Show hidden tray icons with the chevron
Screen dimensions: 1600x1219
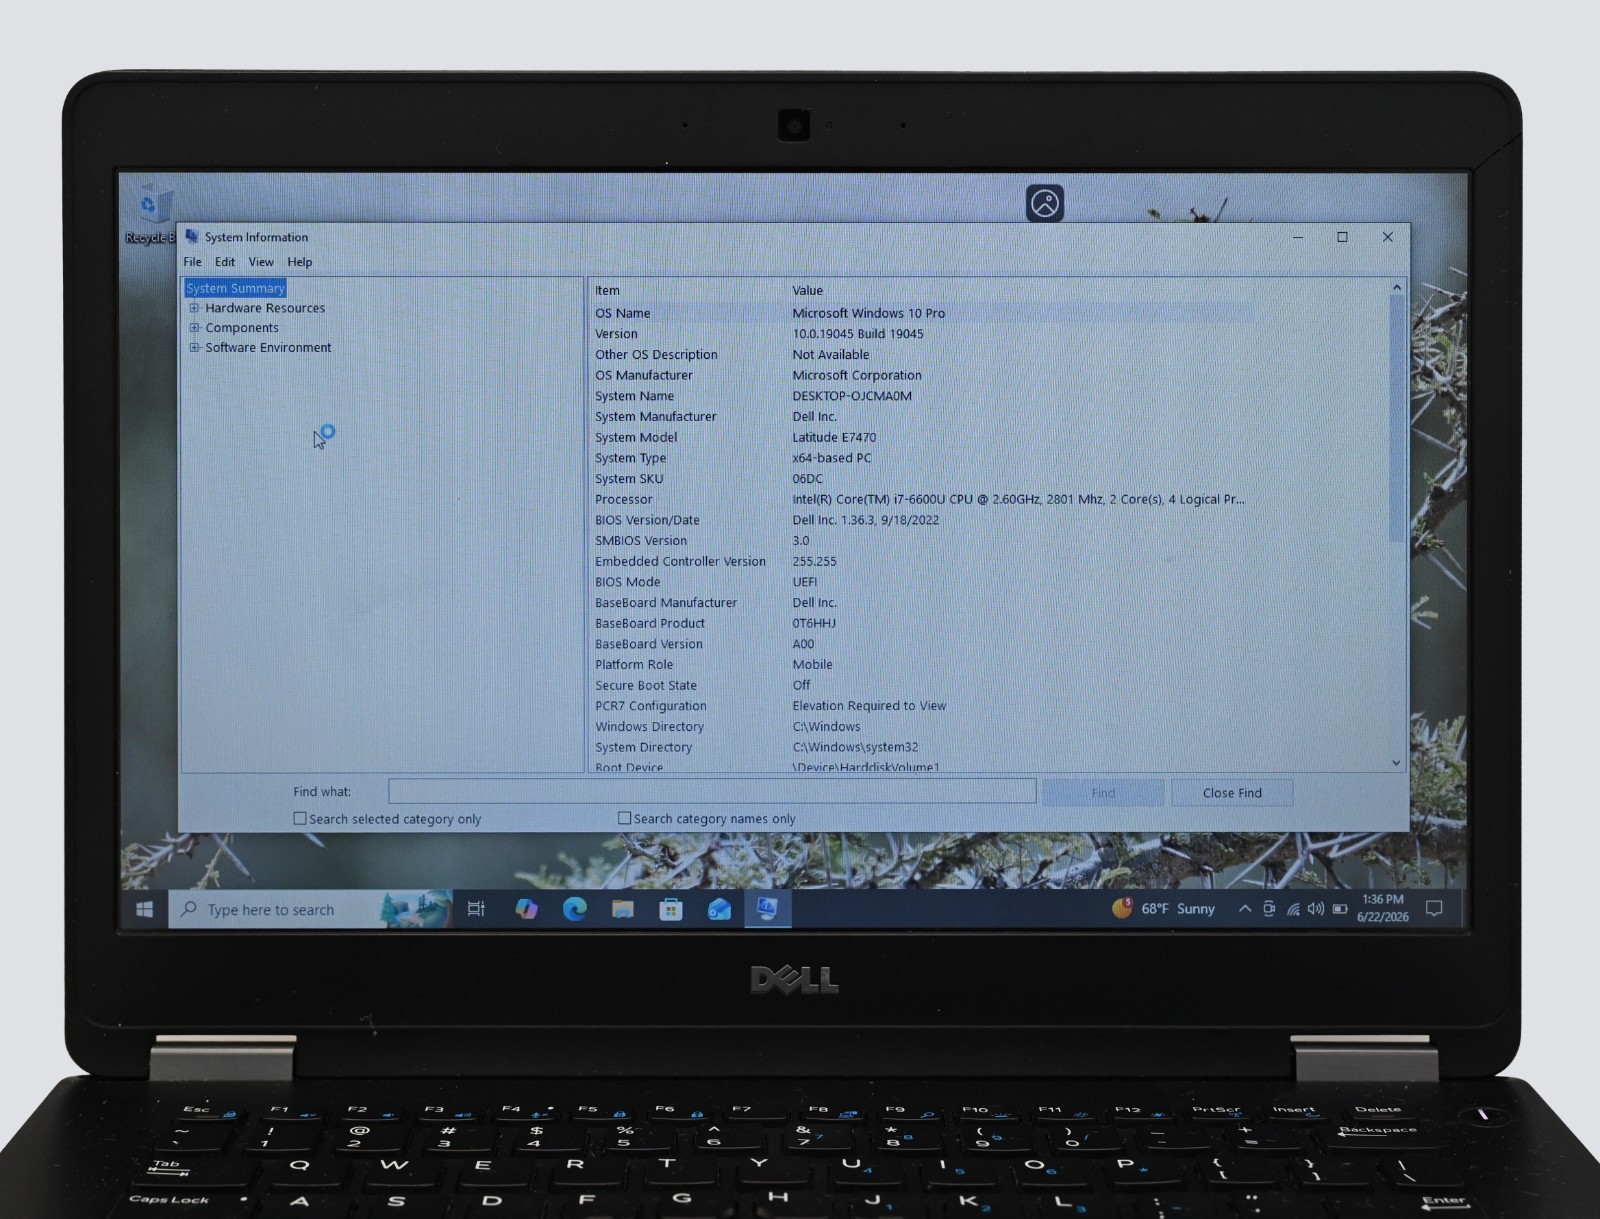(1244, 909)
